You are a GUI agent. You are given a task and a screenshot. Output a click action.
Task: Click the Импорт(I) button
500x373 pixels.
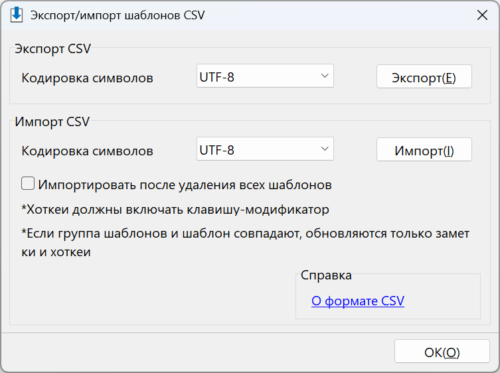coord(424,150)
